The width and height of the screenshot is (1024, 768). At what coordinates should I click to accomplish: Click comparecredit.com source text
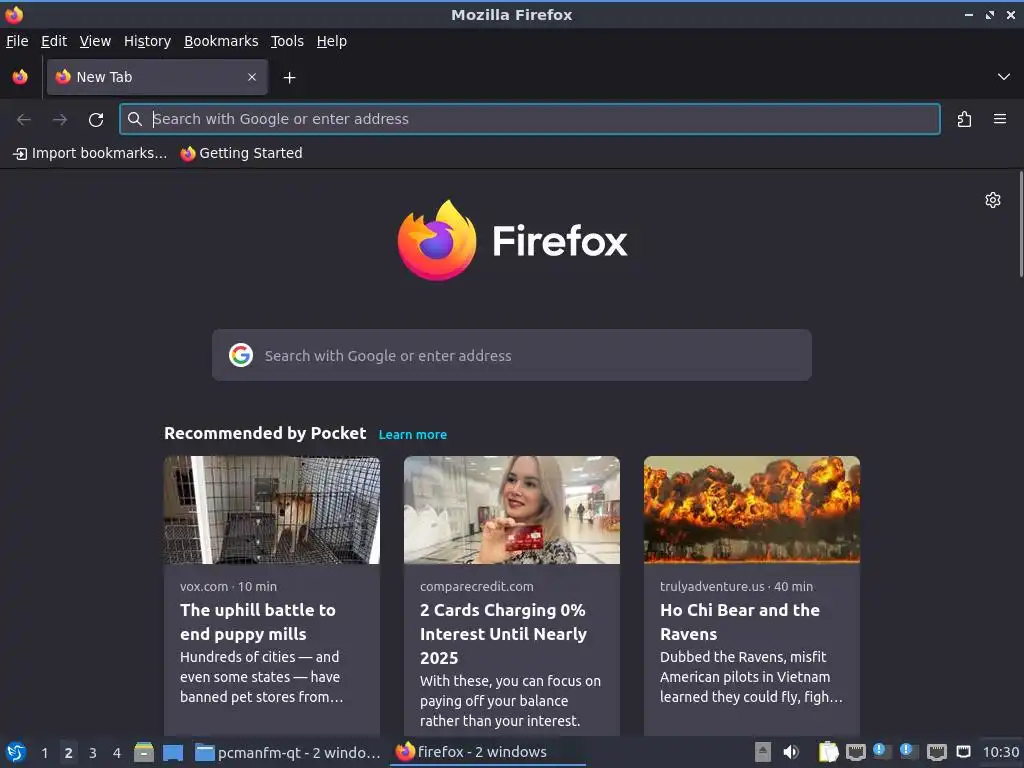[x=477, y=586]
